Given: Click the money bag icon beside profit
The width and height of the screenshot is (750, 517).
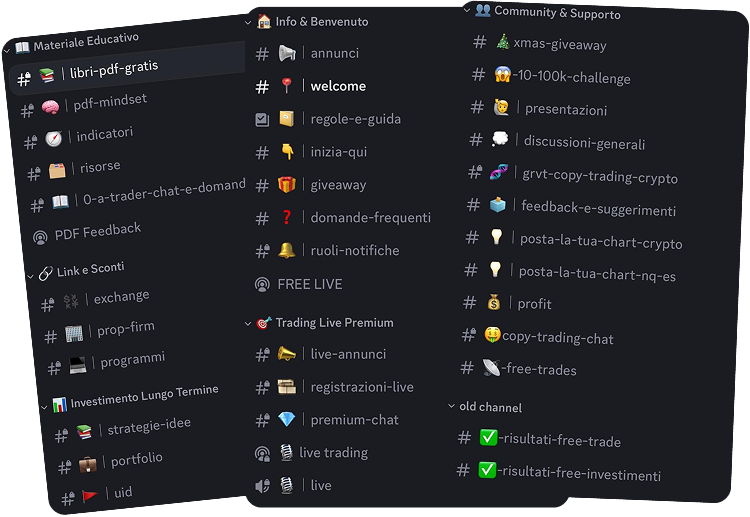Looking at the screenshot, I should (494, 302).
